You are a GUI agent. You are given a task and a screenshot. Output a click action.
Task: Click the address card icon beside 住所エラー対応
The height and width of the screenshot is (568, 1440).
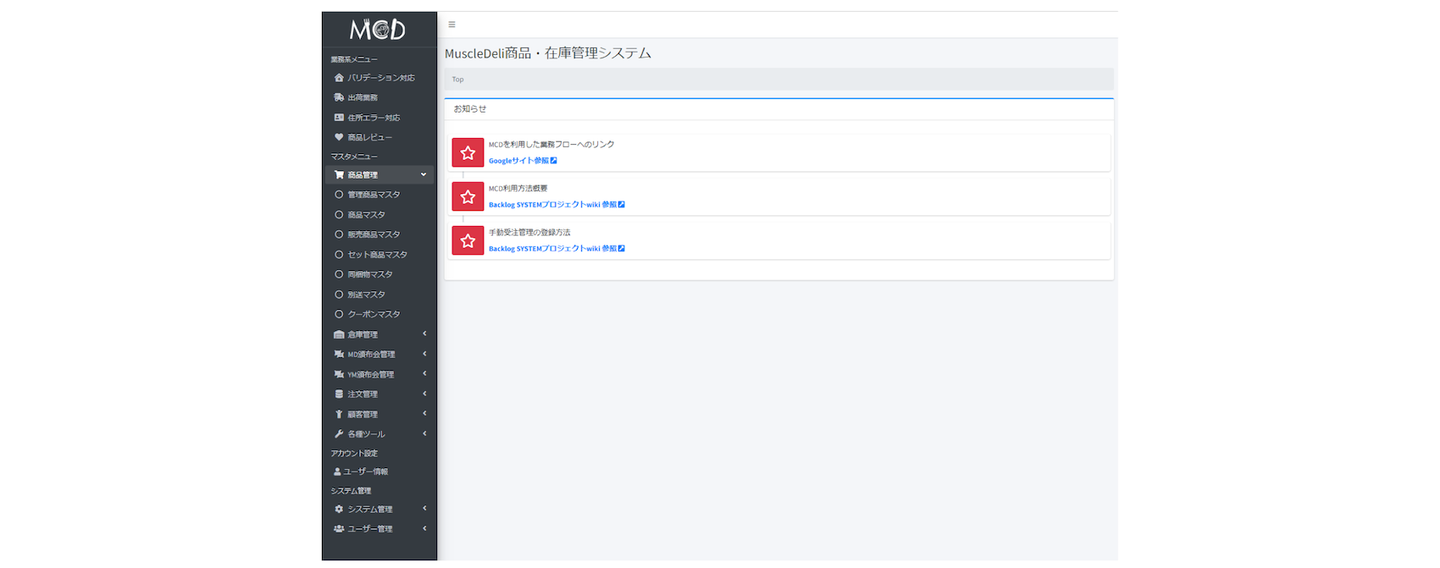(339, 117)
